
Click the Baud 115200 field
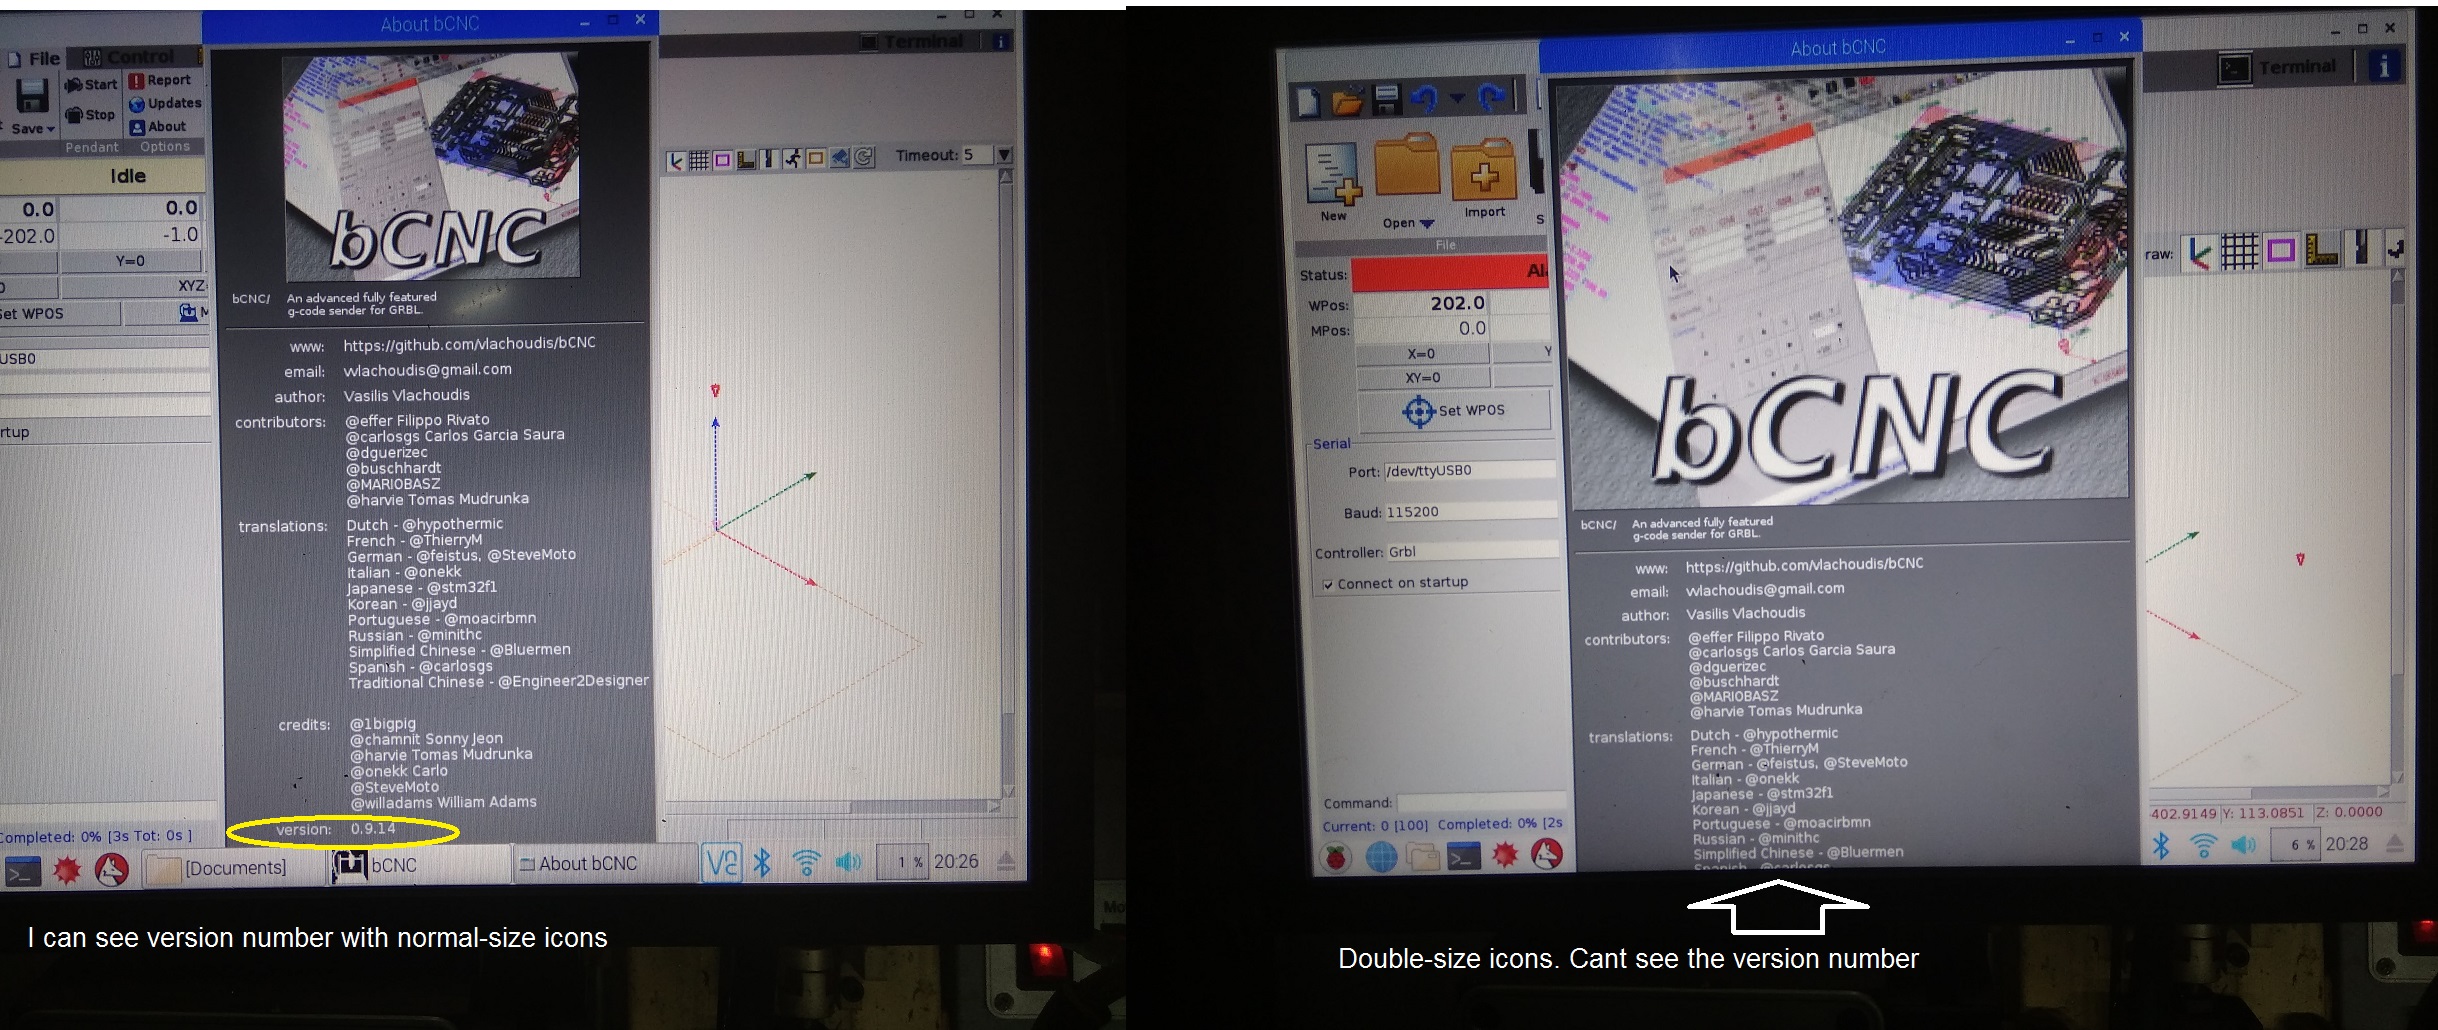tap(1470, 512)
